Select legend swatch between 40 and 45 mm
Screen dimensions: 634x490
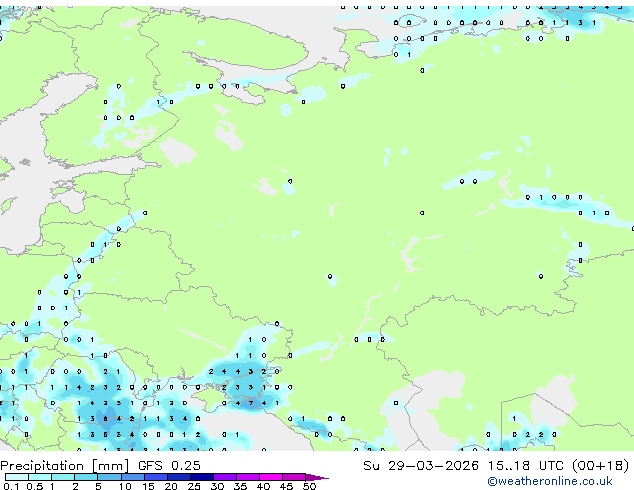[x=271, y=477]
